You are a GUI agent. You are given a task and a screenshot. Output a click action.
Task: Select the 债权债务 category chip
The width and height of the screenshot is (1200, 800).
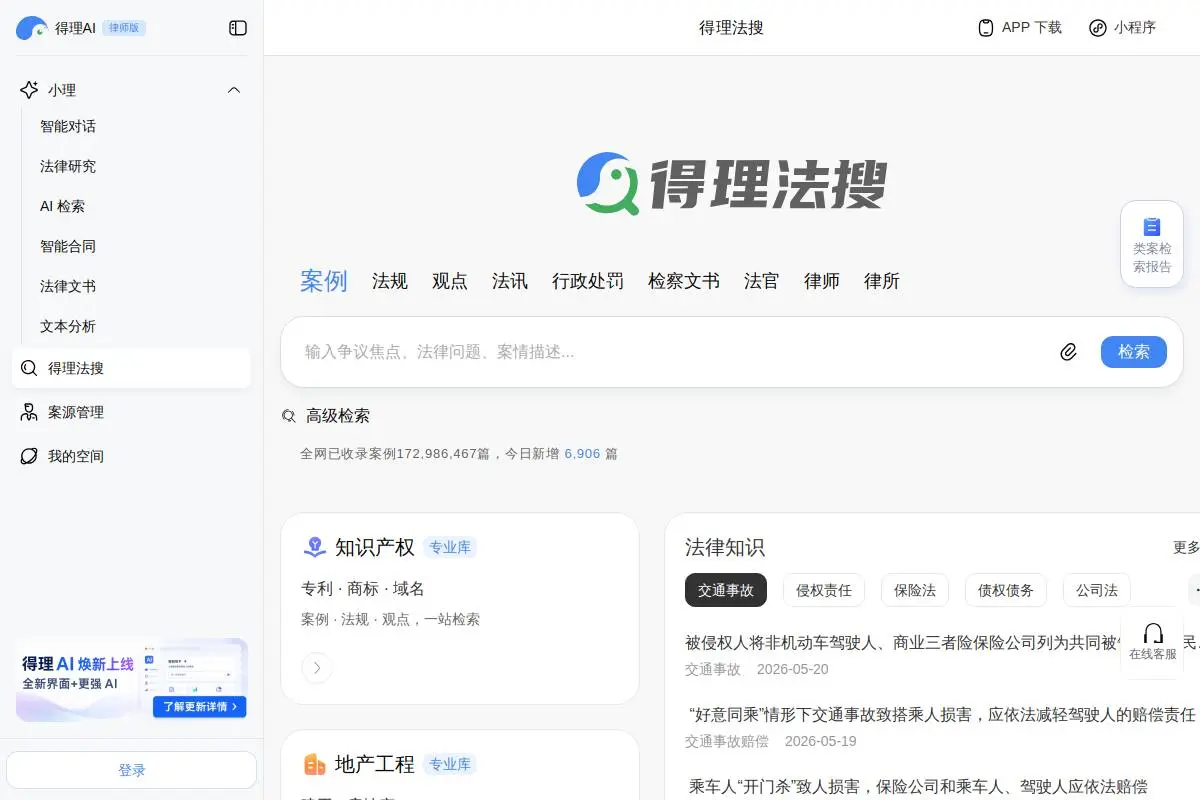point(1006,590)
